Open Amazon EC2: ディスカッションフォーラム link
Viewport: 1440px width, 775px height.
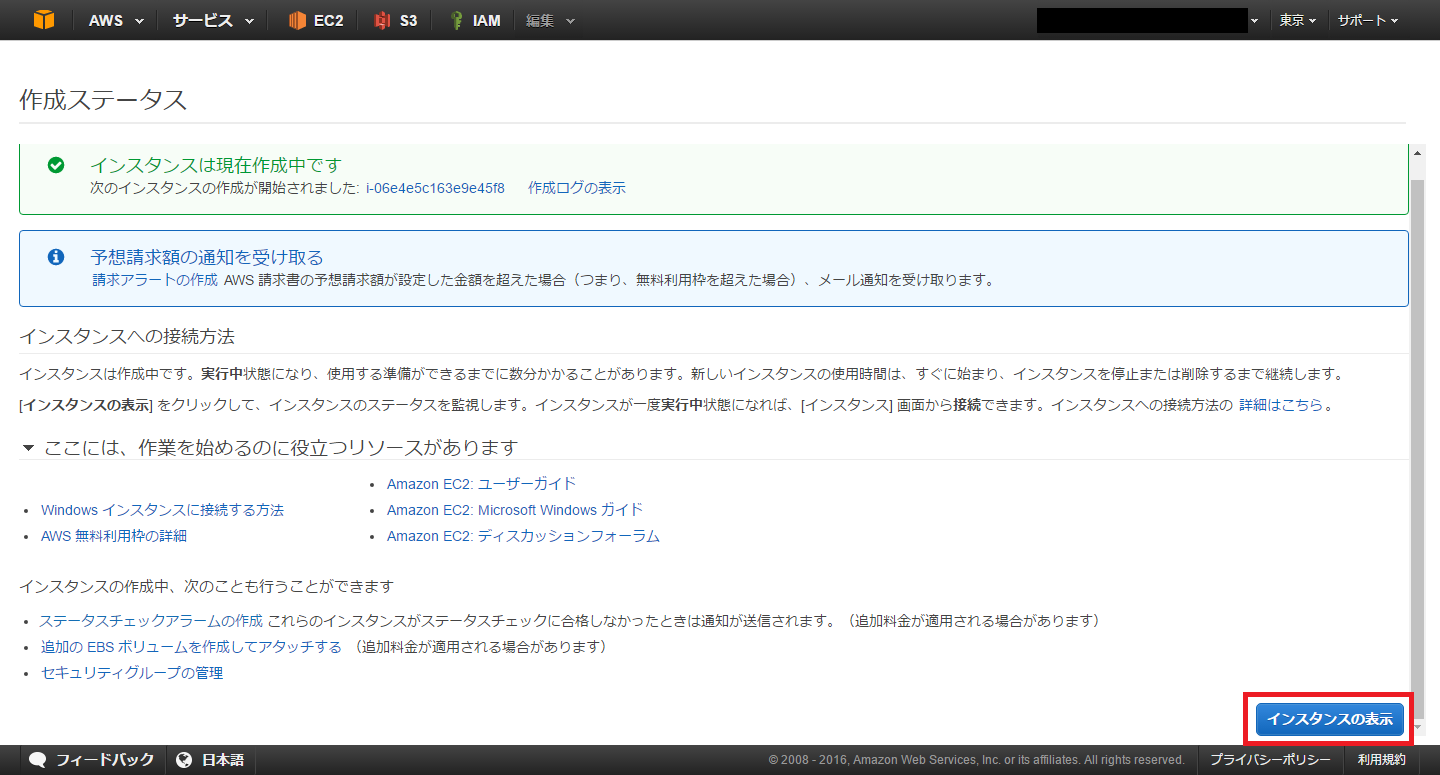pyautogui.click(x=523, y=536)
